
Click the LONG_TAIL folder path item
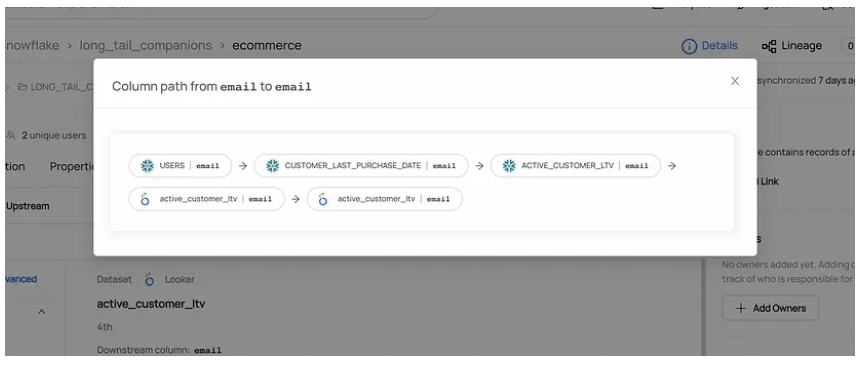click(x=56, y=87)
